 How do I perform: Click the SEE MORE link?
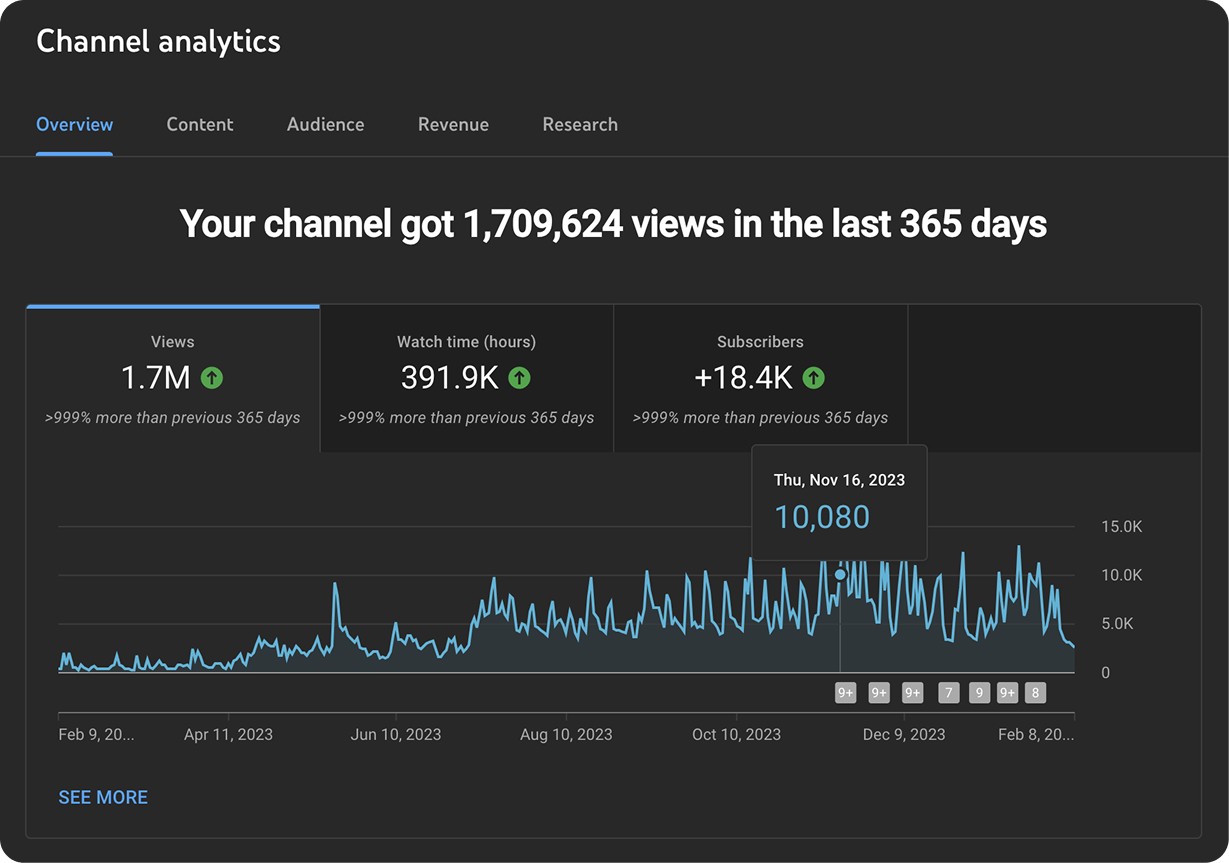(103, 797)
